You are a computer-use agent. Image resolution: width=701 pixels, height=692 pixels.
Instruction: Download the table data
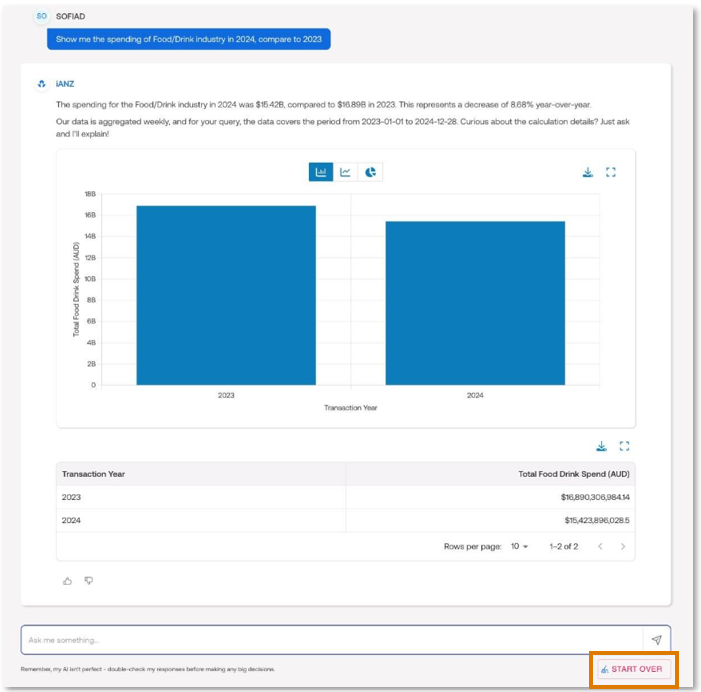[x=601, y=446]
